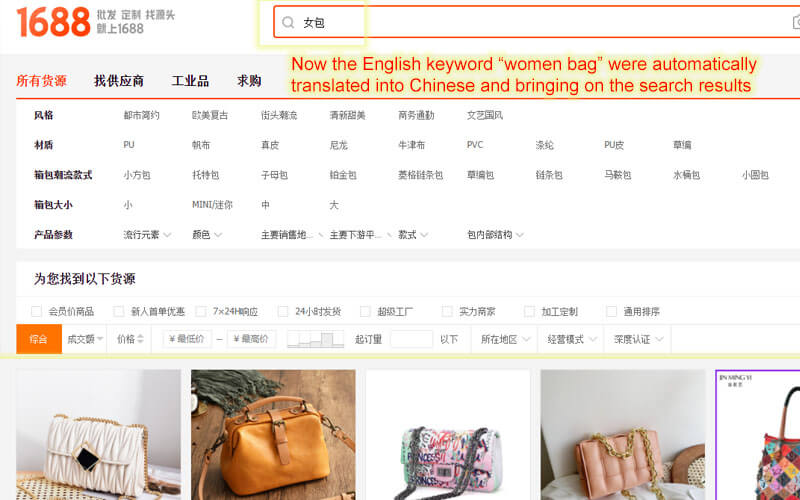This screenshot has height=500, width=800.
Task: Filter by 真皮 material
Action: (270, 145)
